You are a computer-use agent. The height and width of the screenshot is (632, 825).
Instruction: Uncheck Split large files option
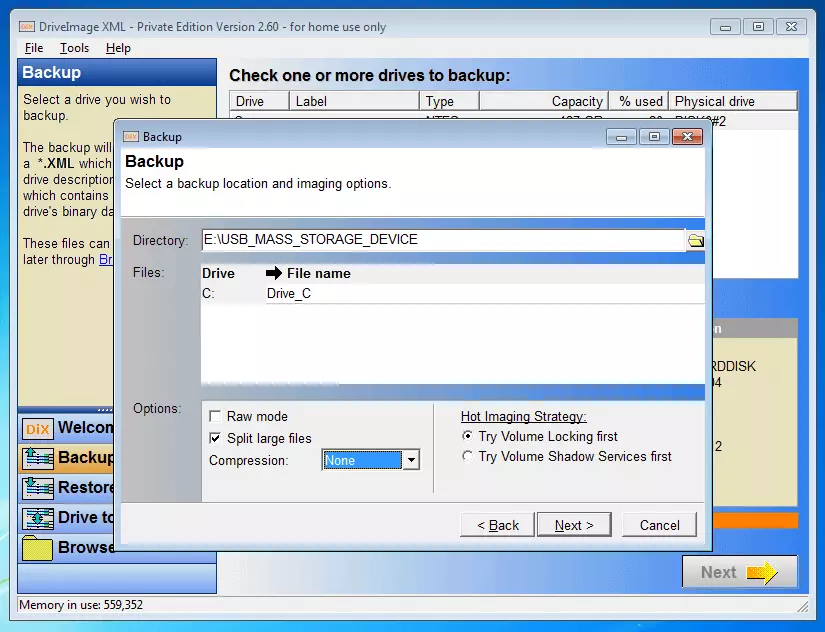coord(215,439)
